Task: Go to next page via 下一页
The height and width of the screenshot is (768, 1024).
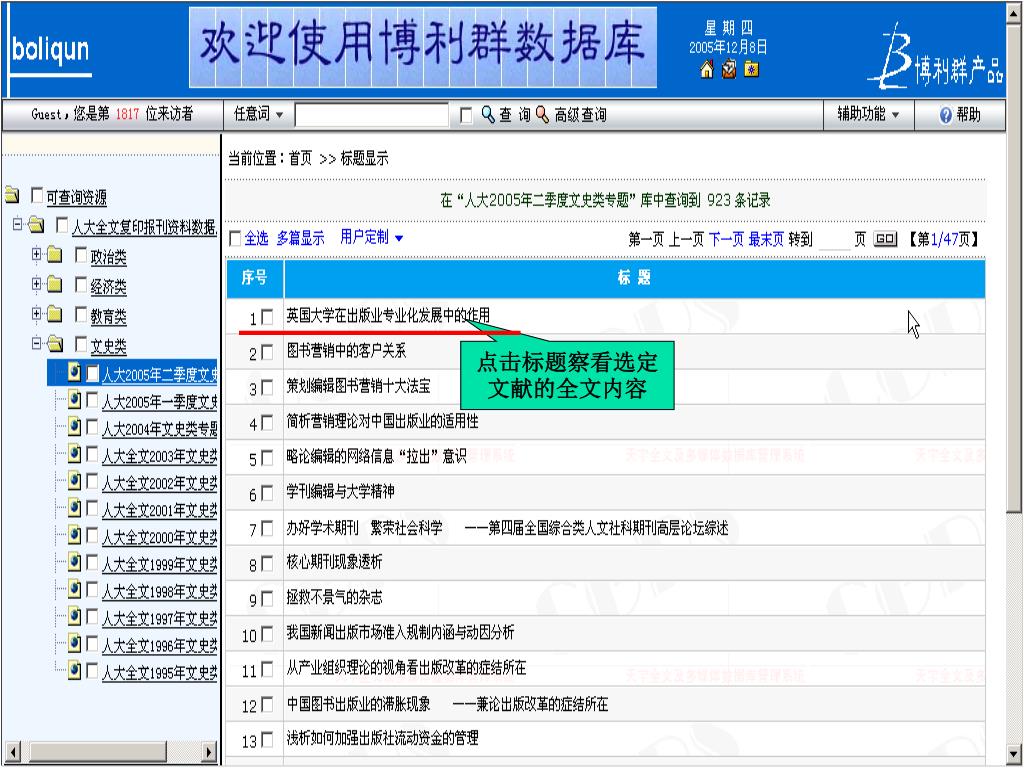Action: tap(726, 240)
